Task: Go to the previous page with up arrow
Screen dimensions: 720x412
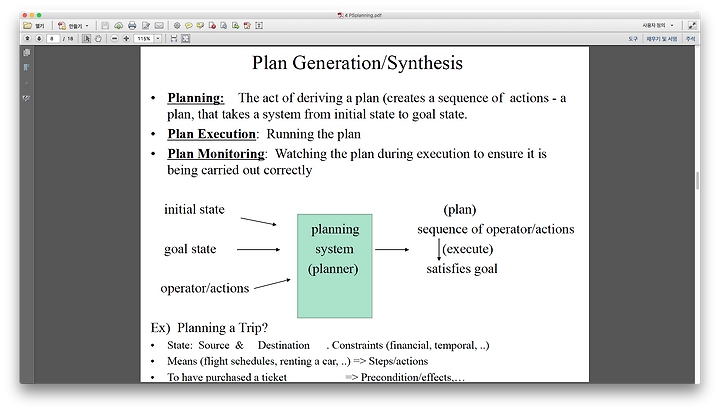Action: point(28,39)
